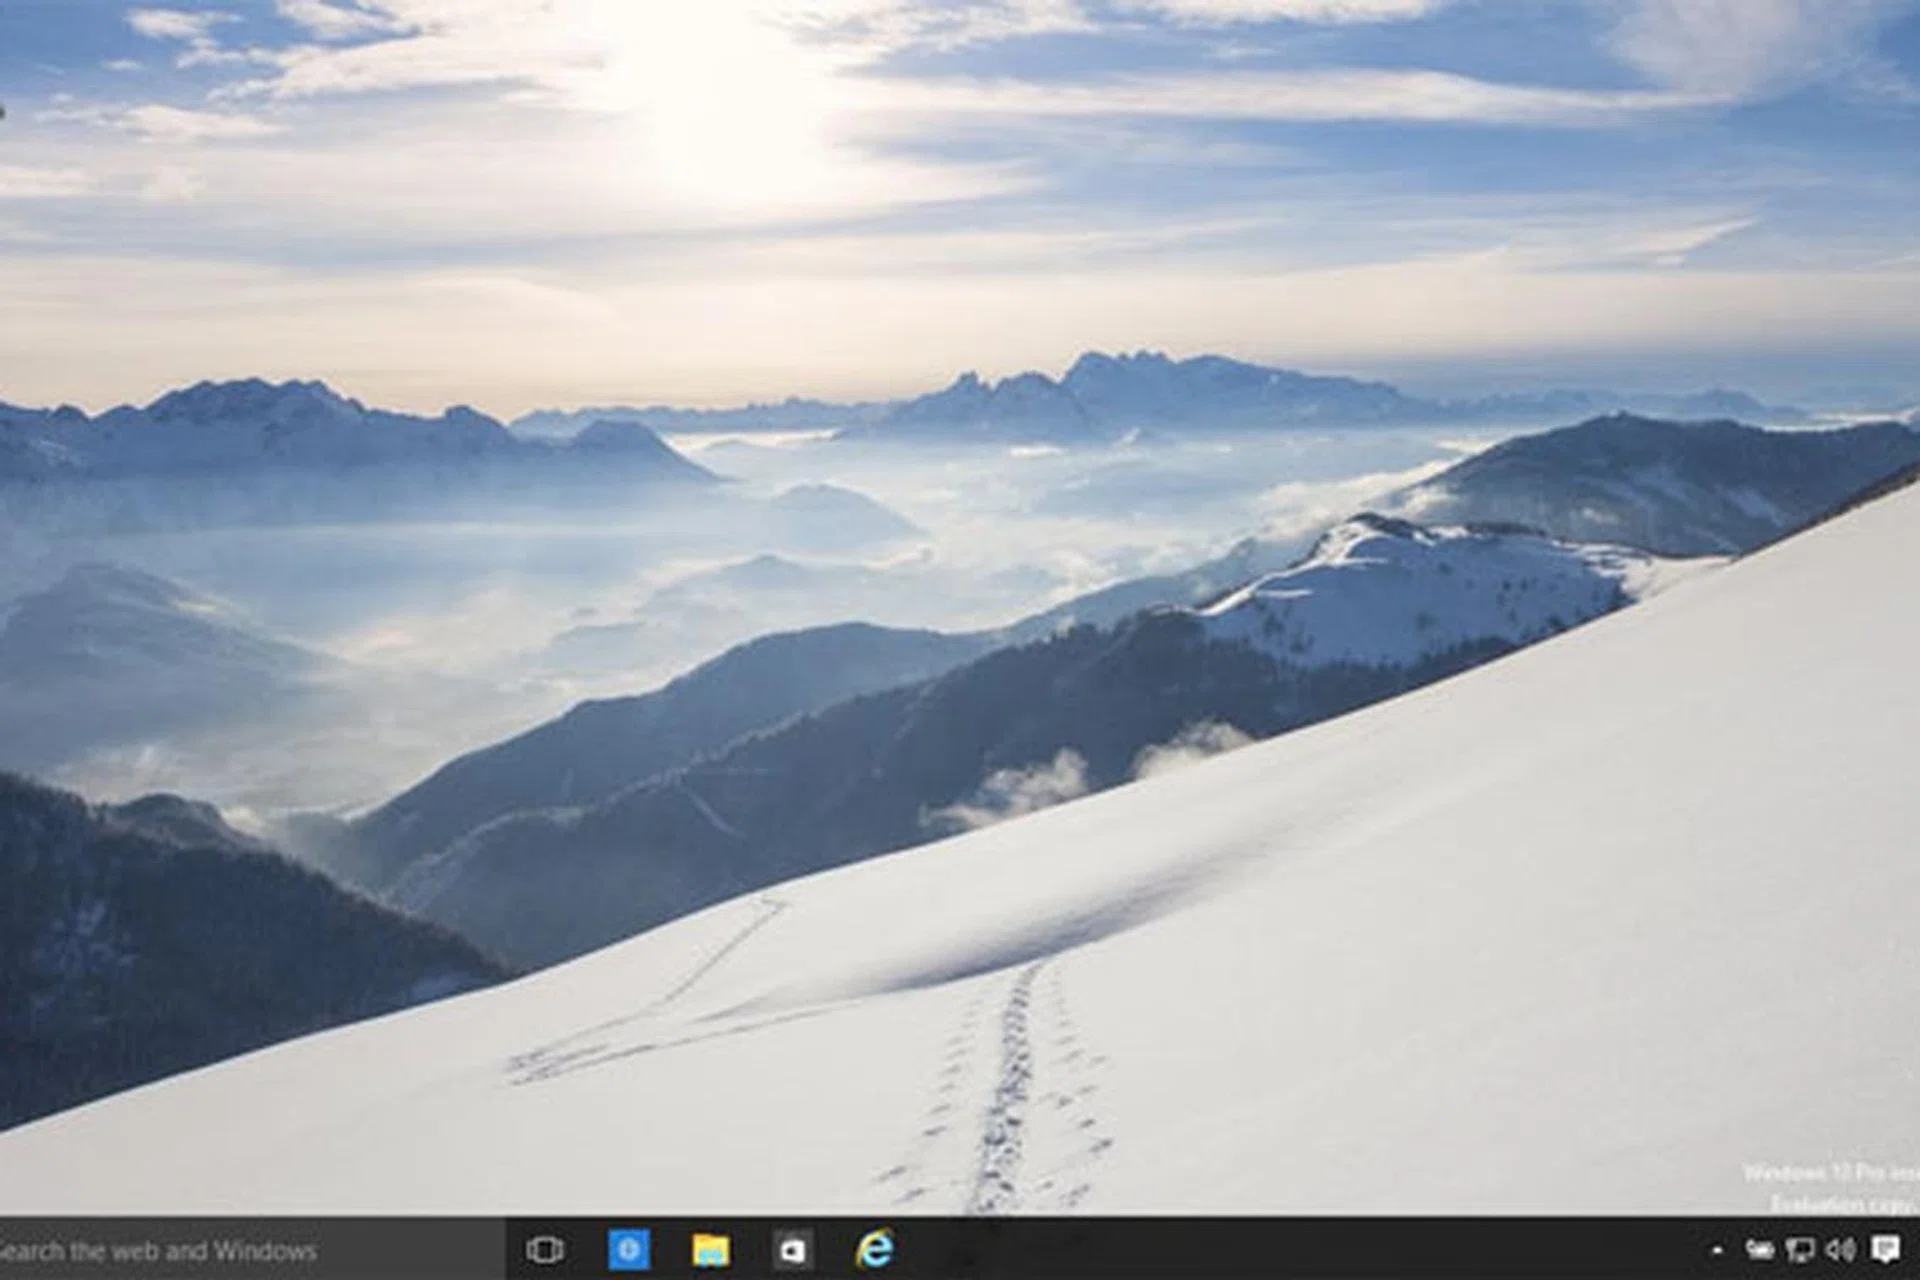The width and height of the screenshot is (1920, 1280).
Task: Open the volume speaker tray control
Action: [x=1841, y=1249]
